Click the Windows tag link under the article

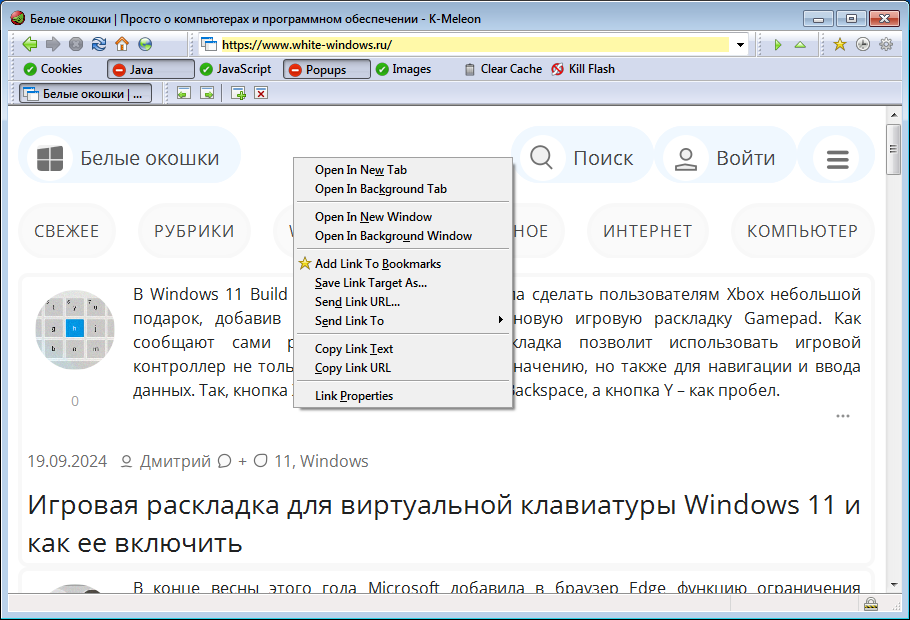[334, 462]
